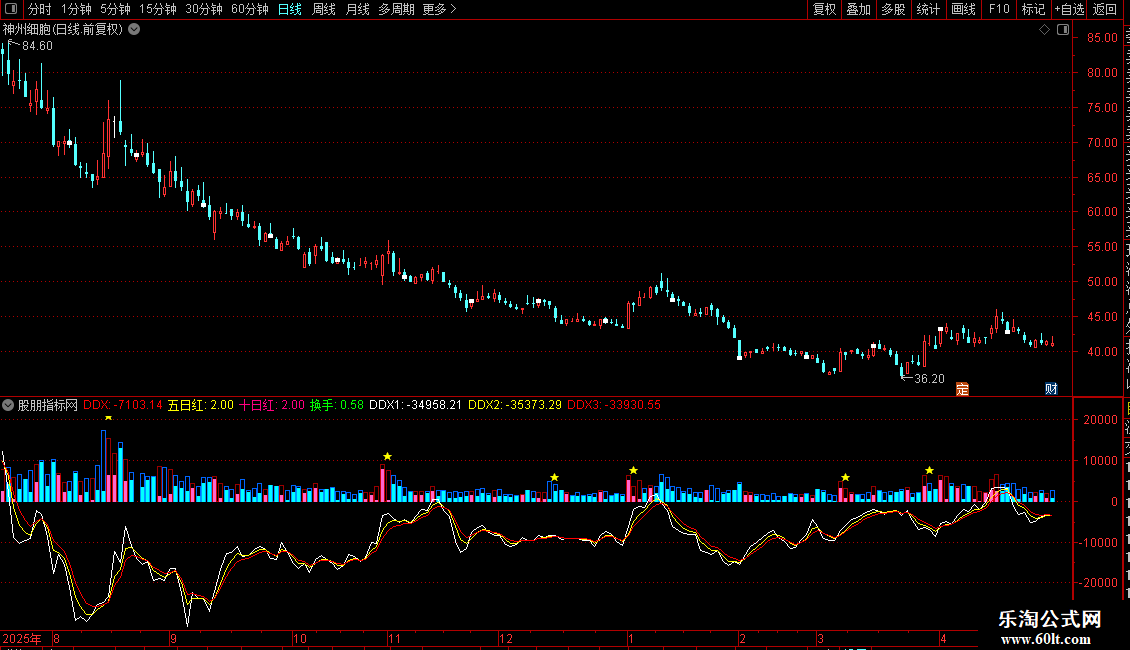1130x650 pixels.
Task: Click the star signal near November
Action: pyautogui.click(x=387, y=456)
